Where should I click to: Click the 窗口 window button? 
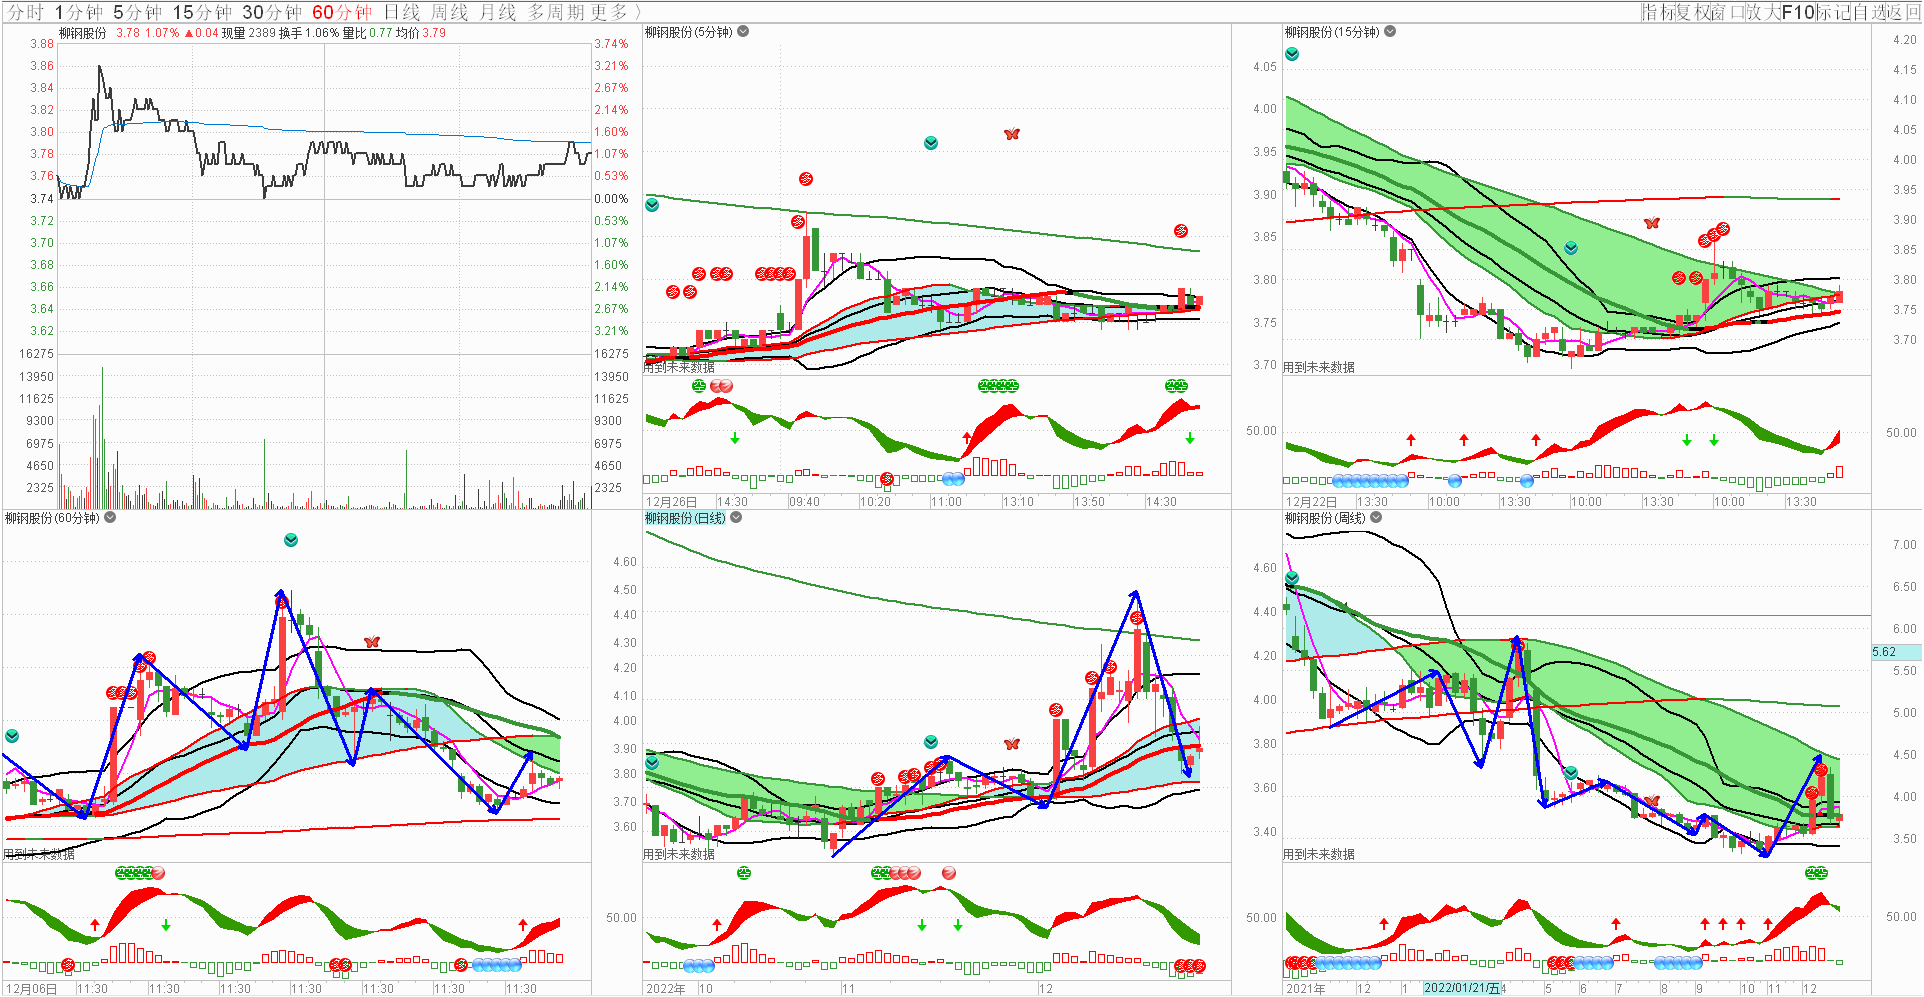[x=1729, y=12]
